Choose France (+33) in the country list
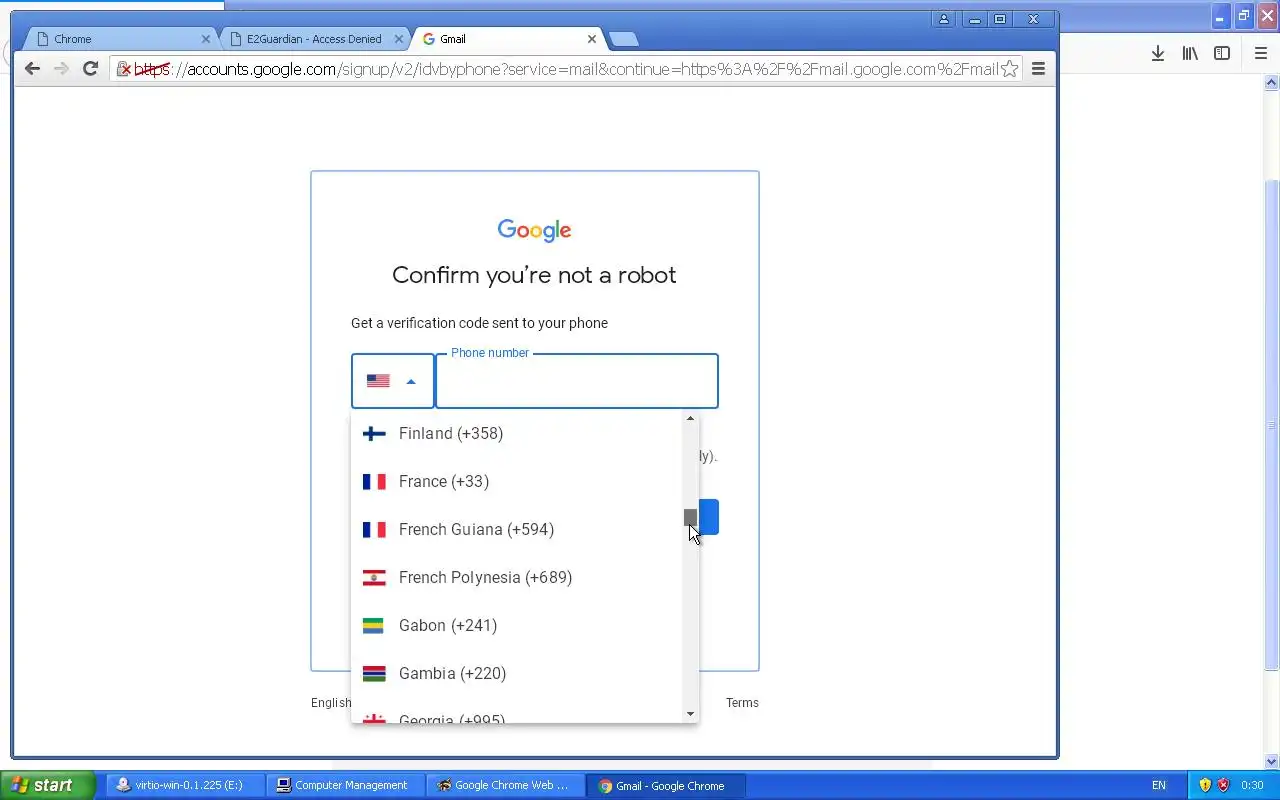 coord(517,481)
